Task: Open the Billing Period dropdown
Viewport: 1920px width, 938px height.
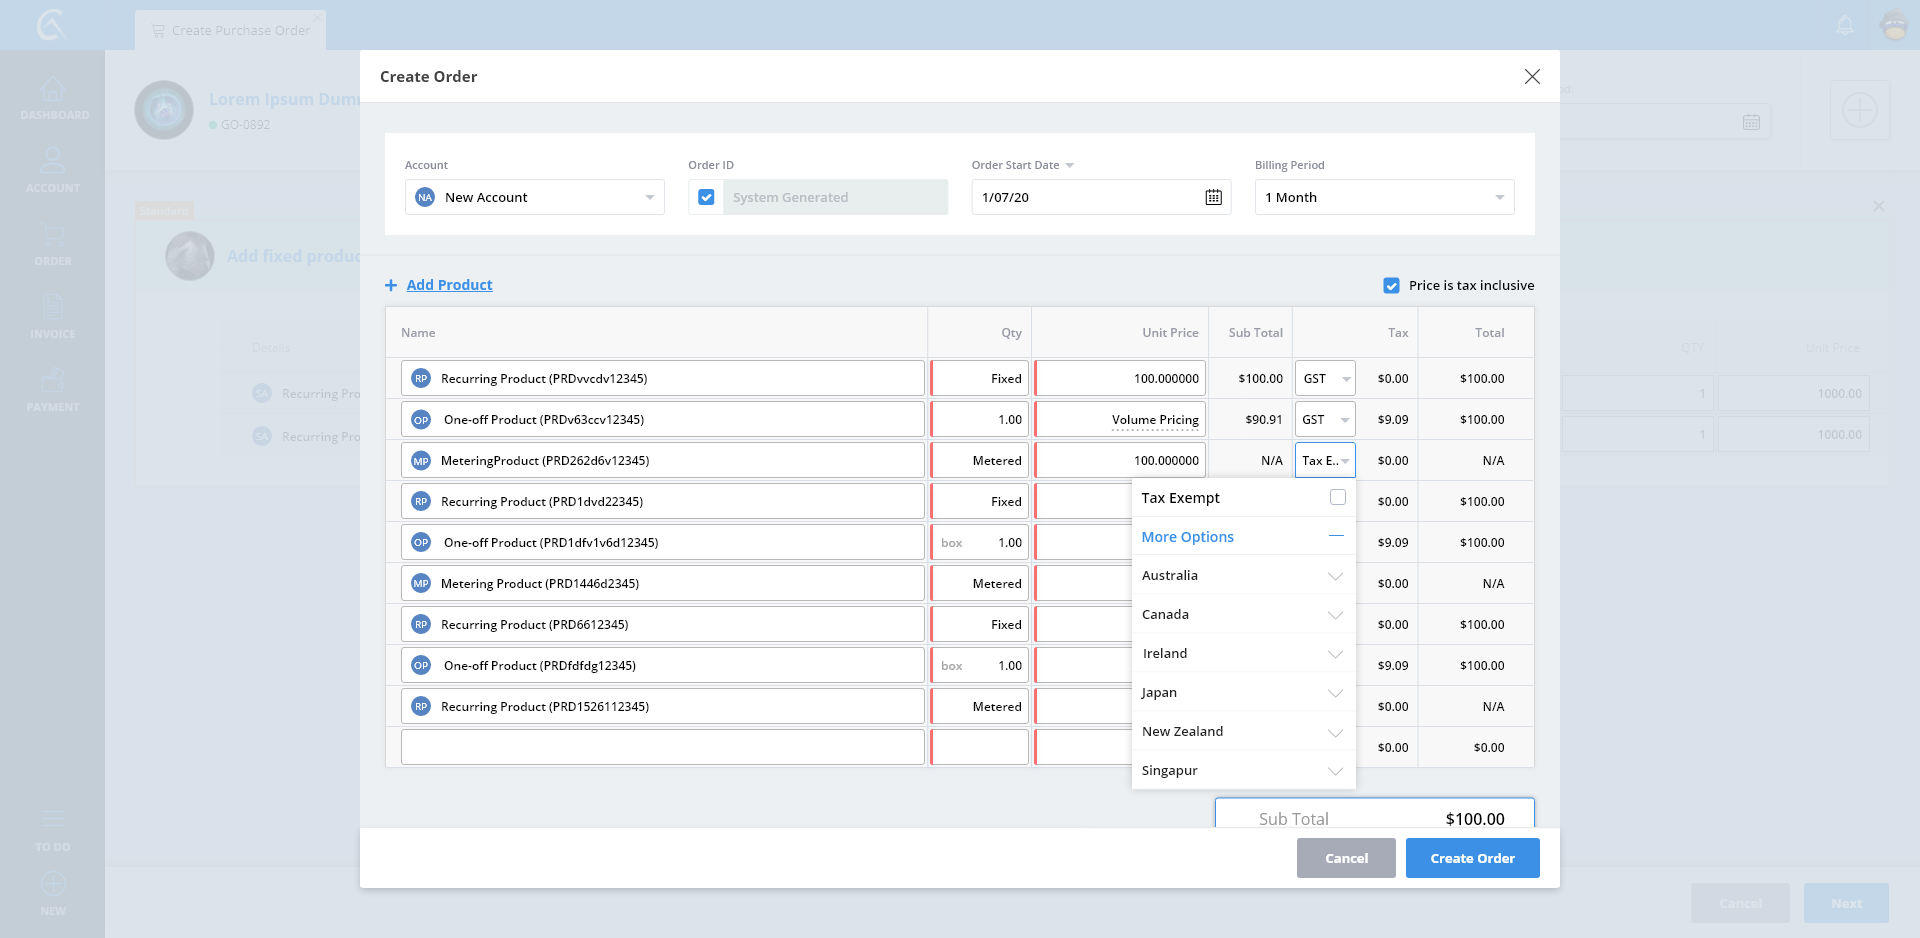Action: click(1384, 197)
